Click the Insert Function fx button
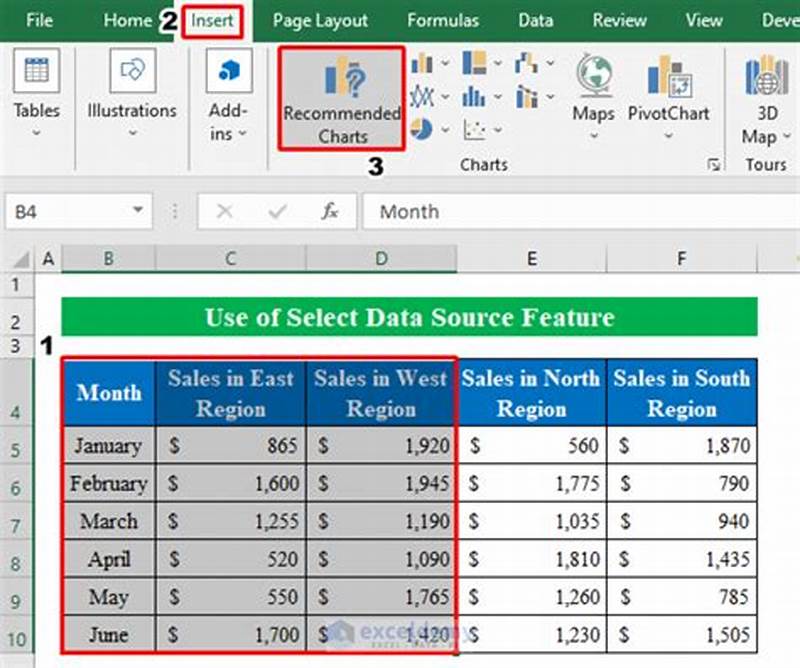The image size is (800, 668). 330,211
